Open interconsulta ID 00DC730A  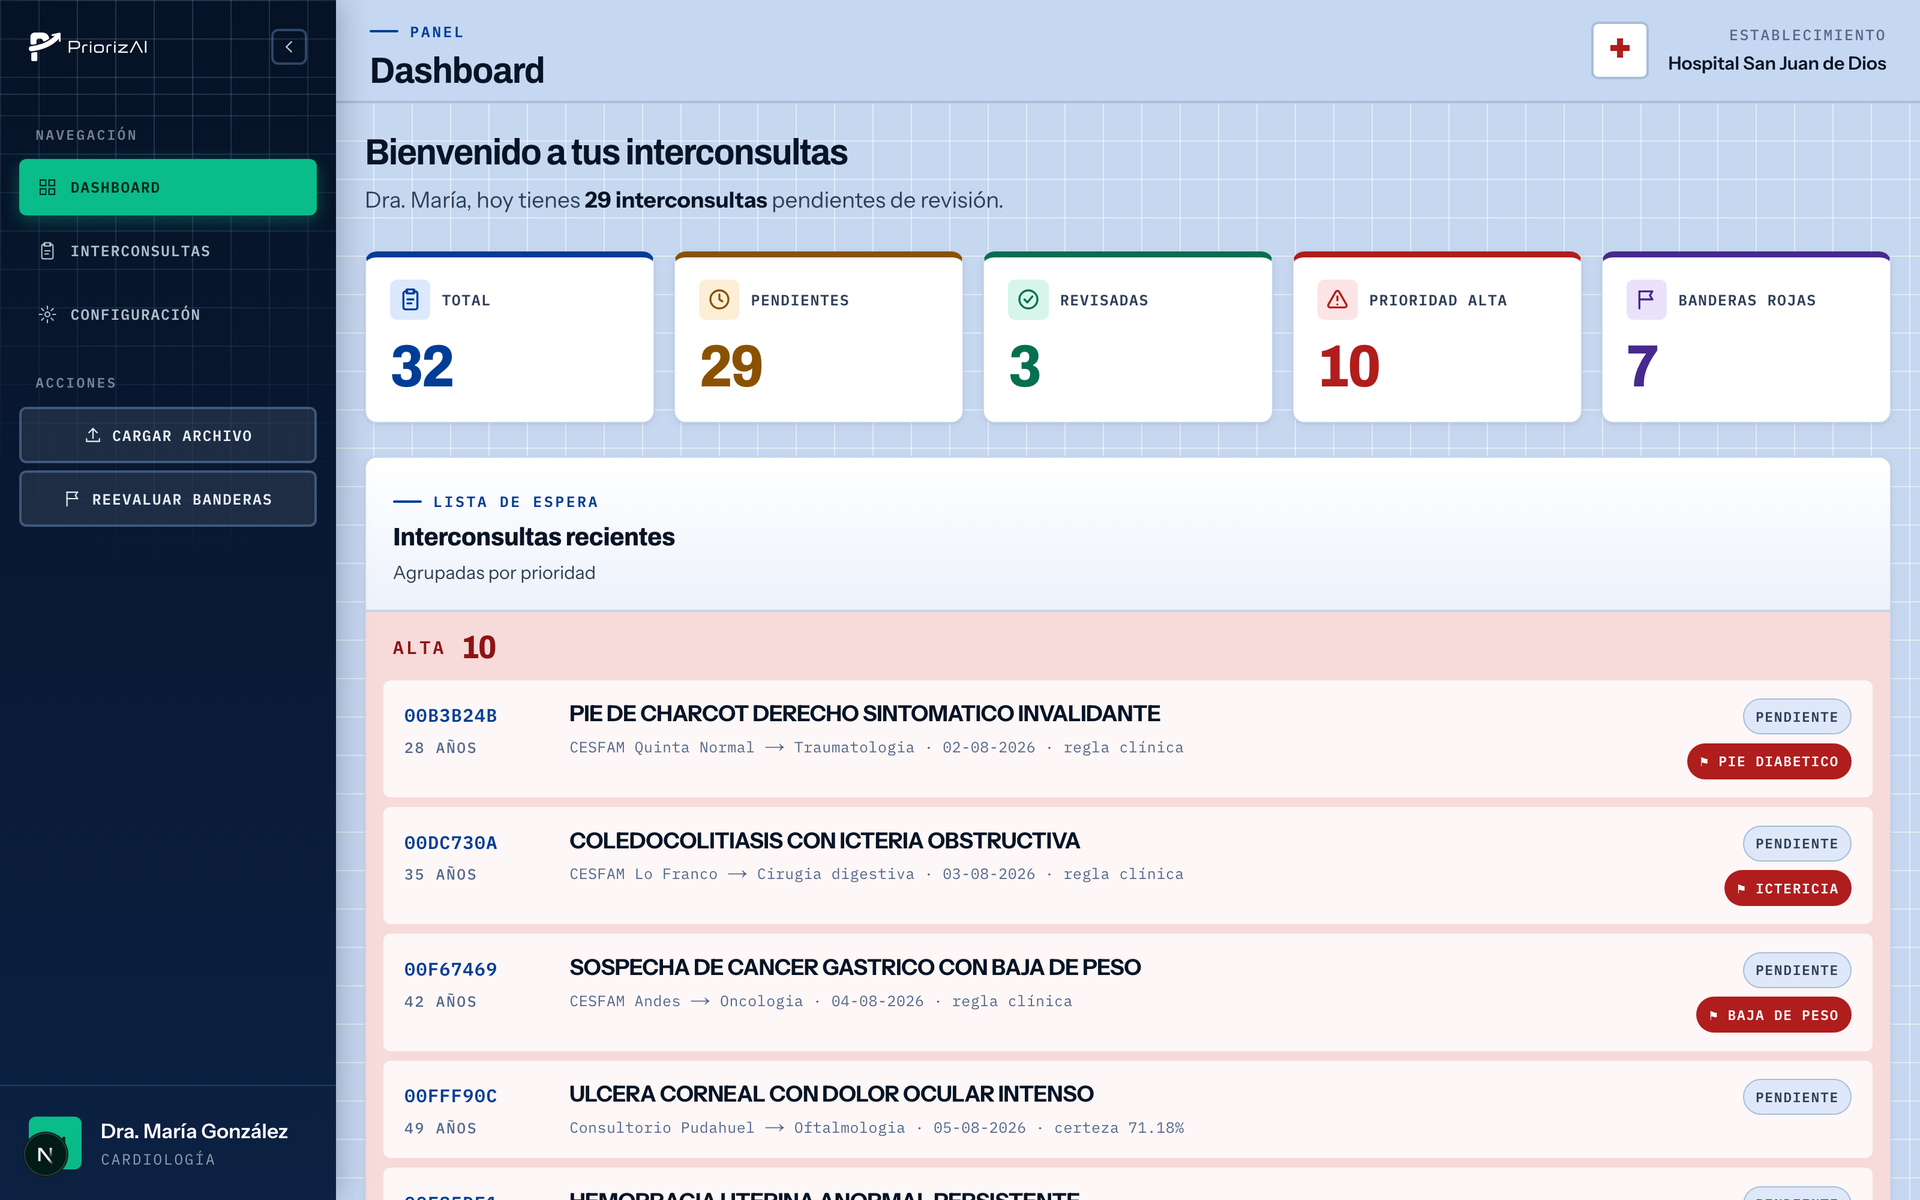click(x=450, y=843)
